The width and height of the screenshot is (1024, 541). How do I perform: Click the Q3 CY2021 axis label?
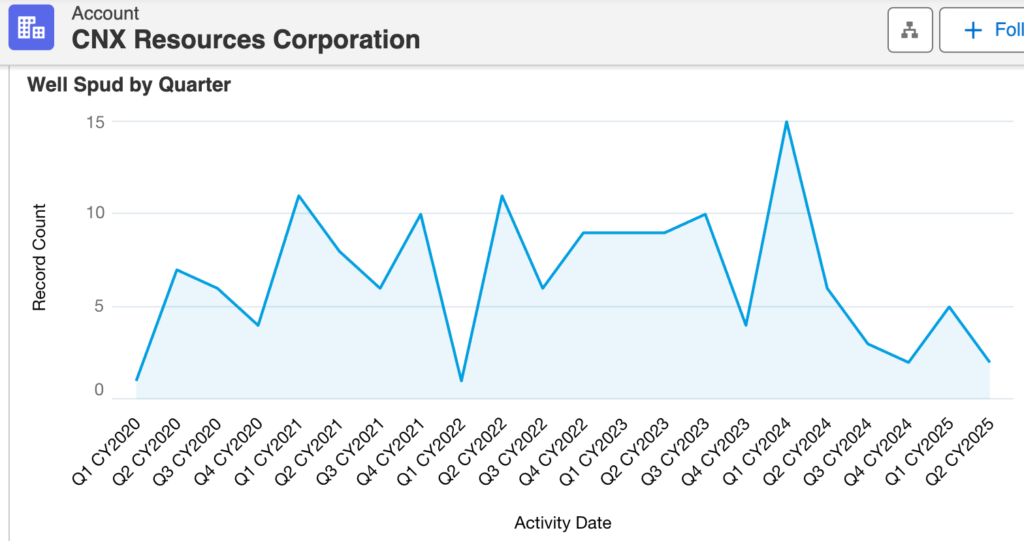point(349,451)
